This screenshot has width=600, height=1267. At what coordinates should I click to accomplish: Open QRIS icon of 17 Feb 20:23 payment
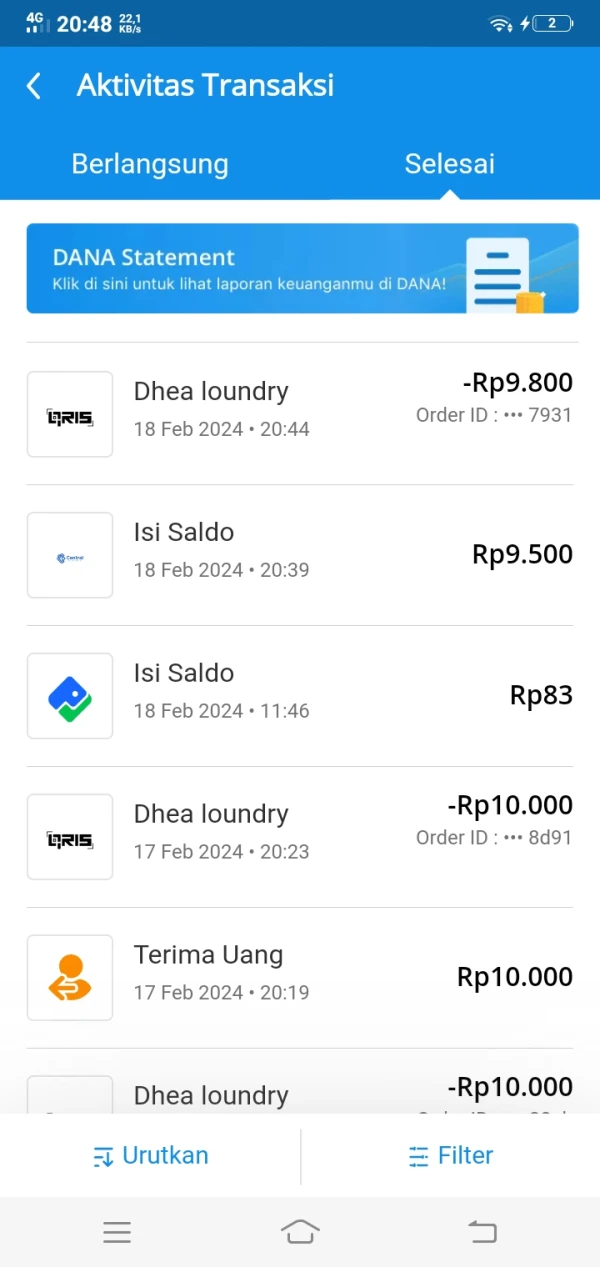coord(70,838)
